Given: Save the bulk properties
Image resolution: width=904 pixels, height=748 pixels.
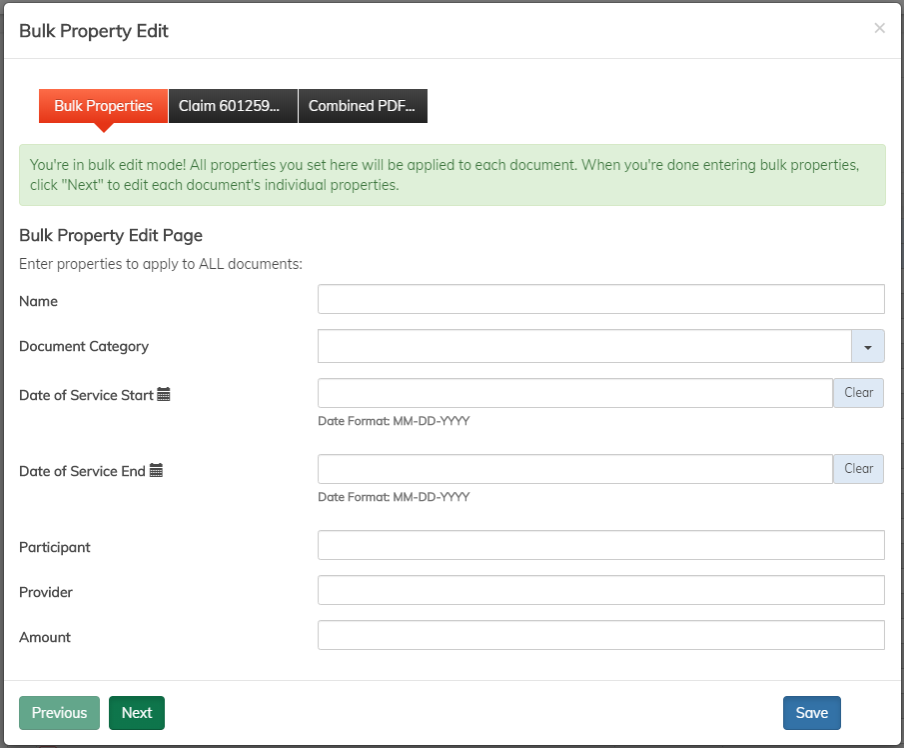Looking at the screenshot, I should (x=811, y=713).
